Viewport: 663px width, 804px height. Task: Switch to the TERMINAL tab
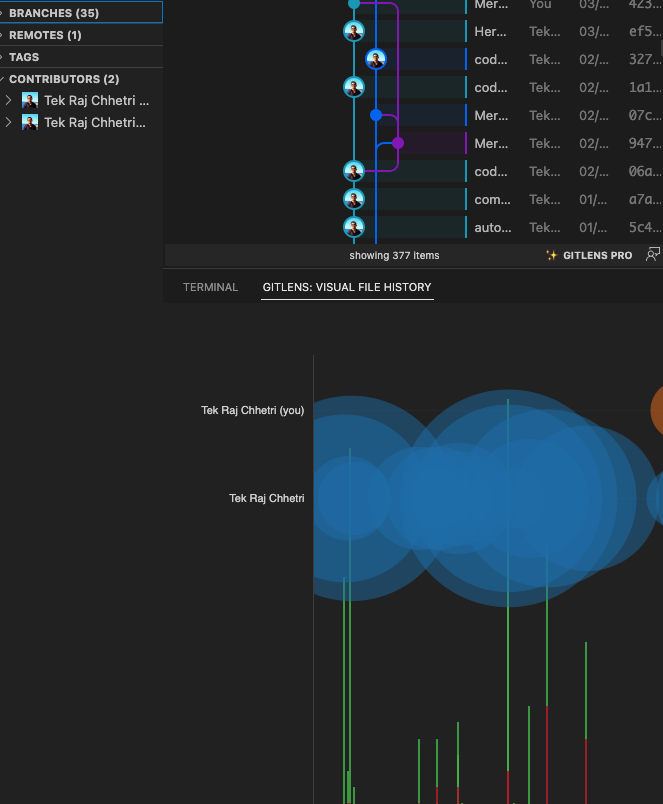210,287
